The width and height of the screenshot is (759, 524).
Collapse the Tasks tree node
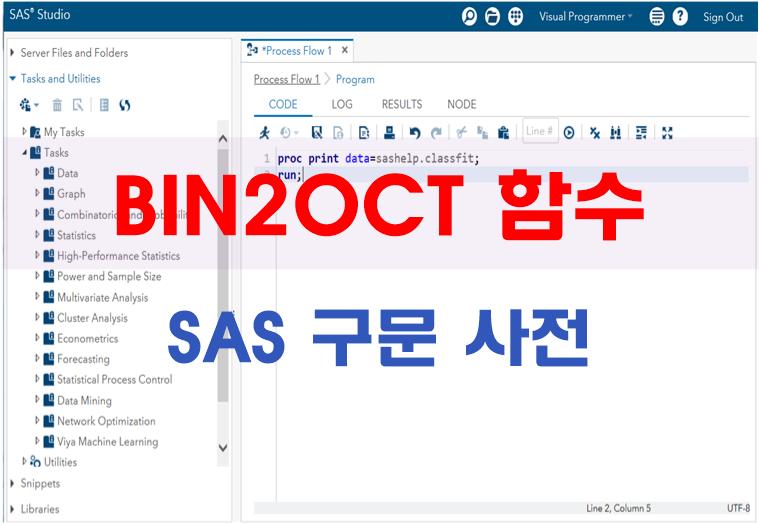[x=24, y=152]
